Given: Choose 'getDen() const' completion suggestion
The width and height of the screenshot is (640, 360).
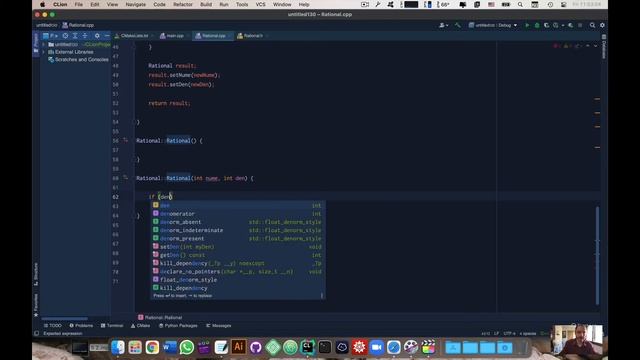Looking at the screenshot, I should [238, 255].
